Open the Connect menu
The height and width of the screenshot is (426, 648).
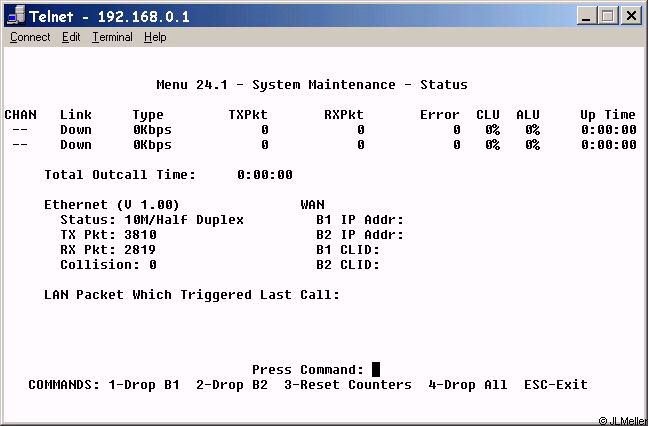coord(30,37)
